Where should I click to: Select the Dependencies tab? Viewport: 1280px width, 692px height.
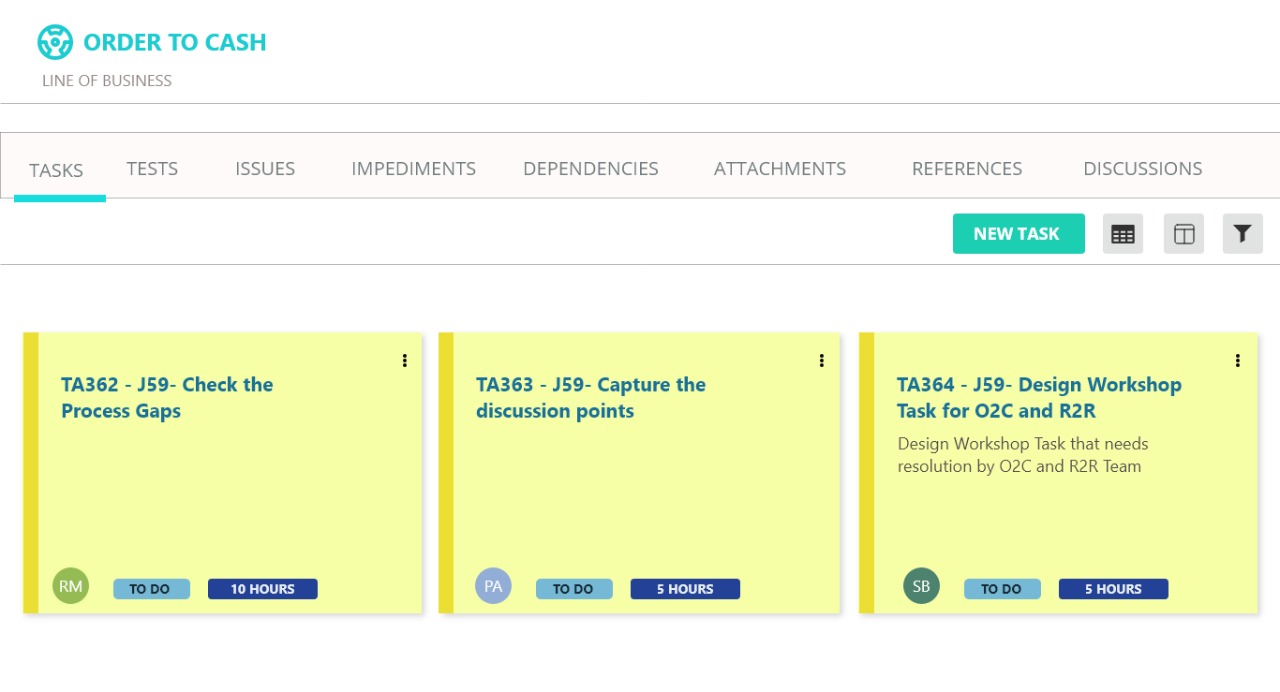coord(590,169)
